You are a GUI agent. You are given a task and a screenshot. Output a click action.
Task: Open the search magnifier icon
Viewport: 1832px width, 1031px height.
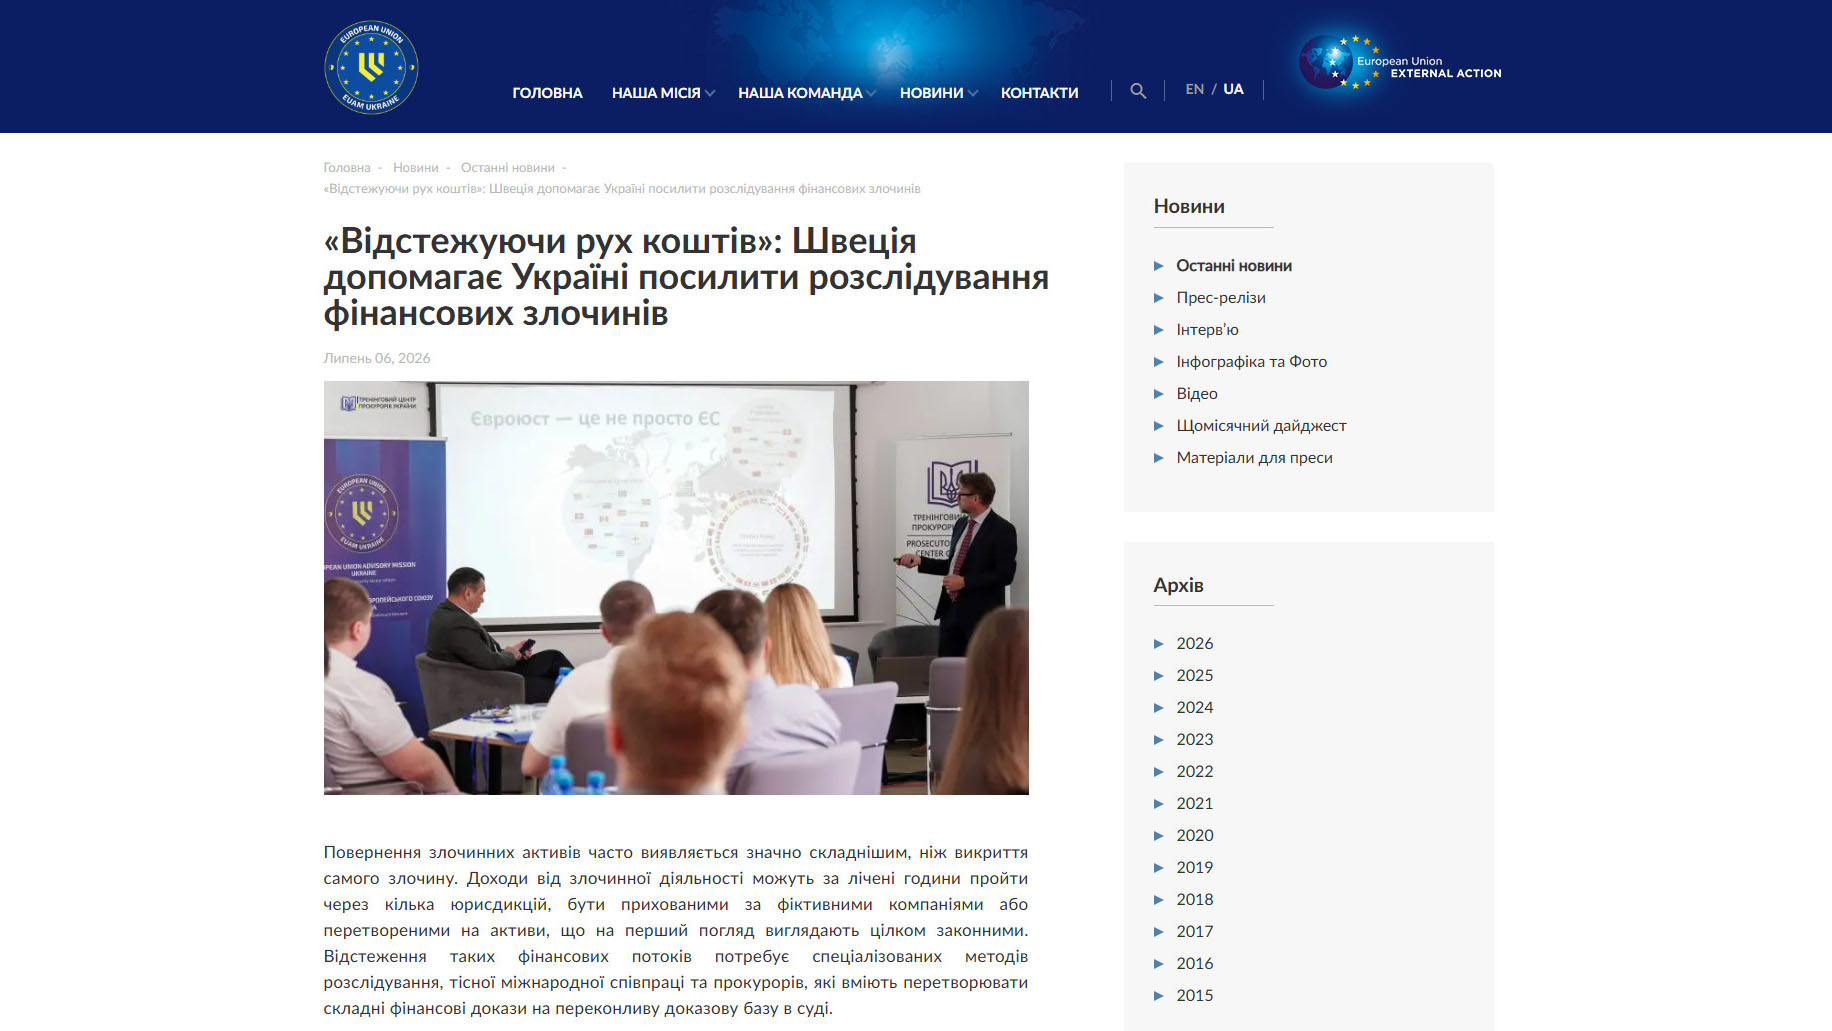1138,91
